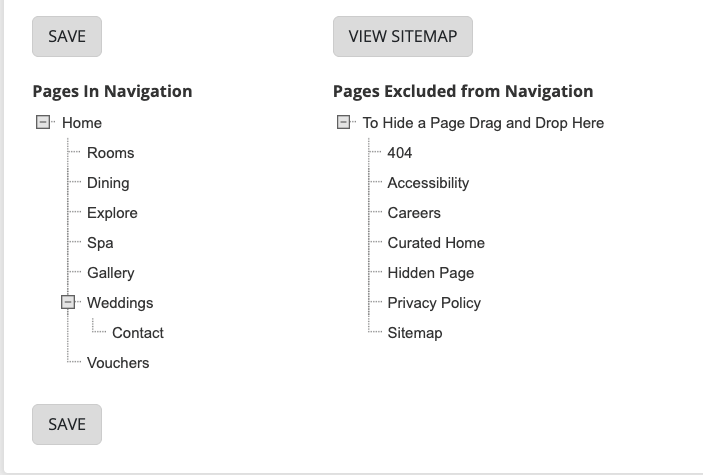Click the top SAVE button
This screenshot has width=703, height=475.
click(67, 37)
